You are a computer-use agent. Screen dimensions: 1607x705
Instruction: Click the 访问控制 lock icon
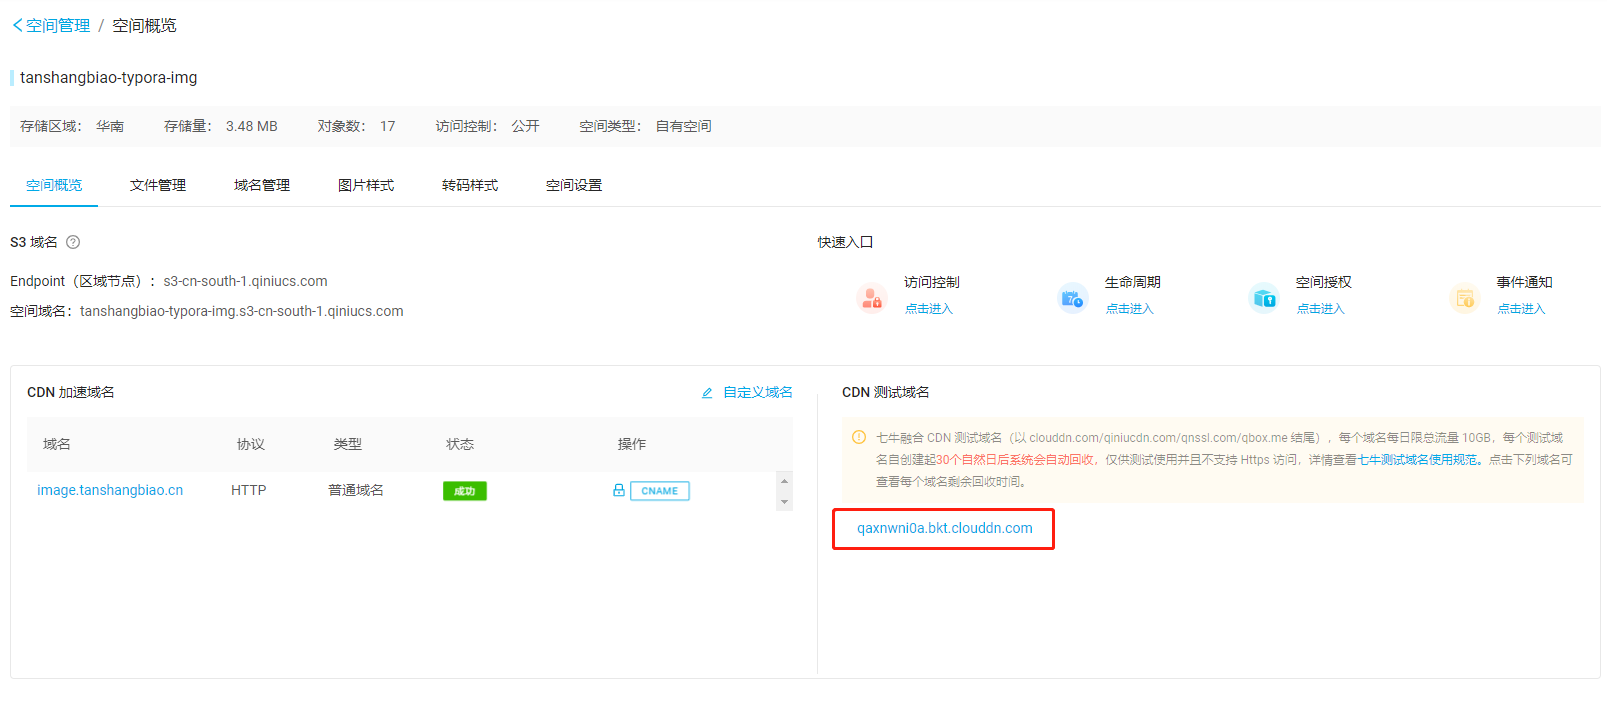coord(872,298)
